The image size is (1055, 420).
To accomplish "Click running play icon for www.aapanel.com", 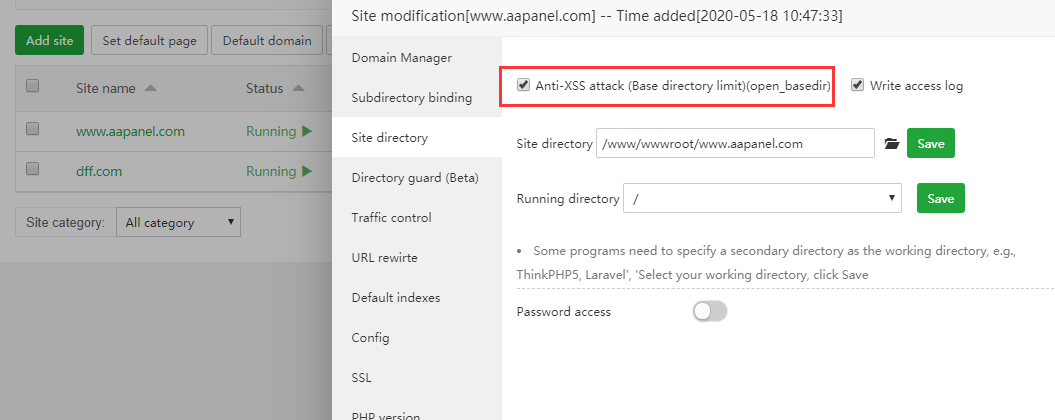I will pyautogui.click(x=306, y=131).
